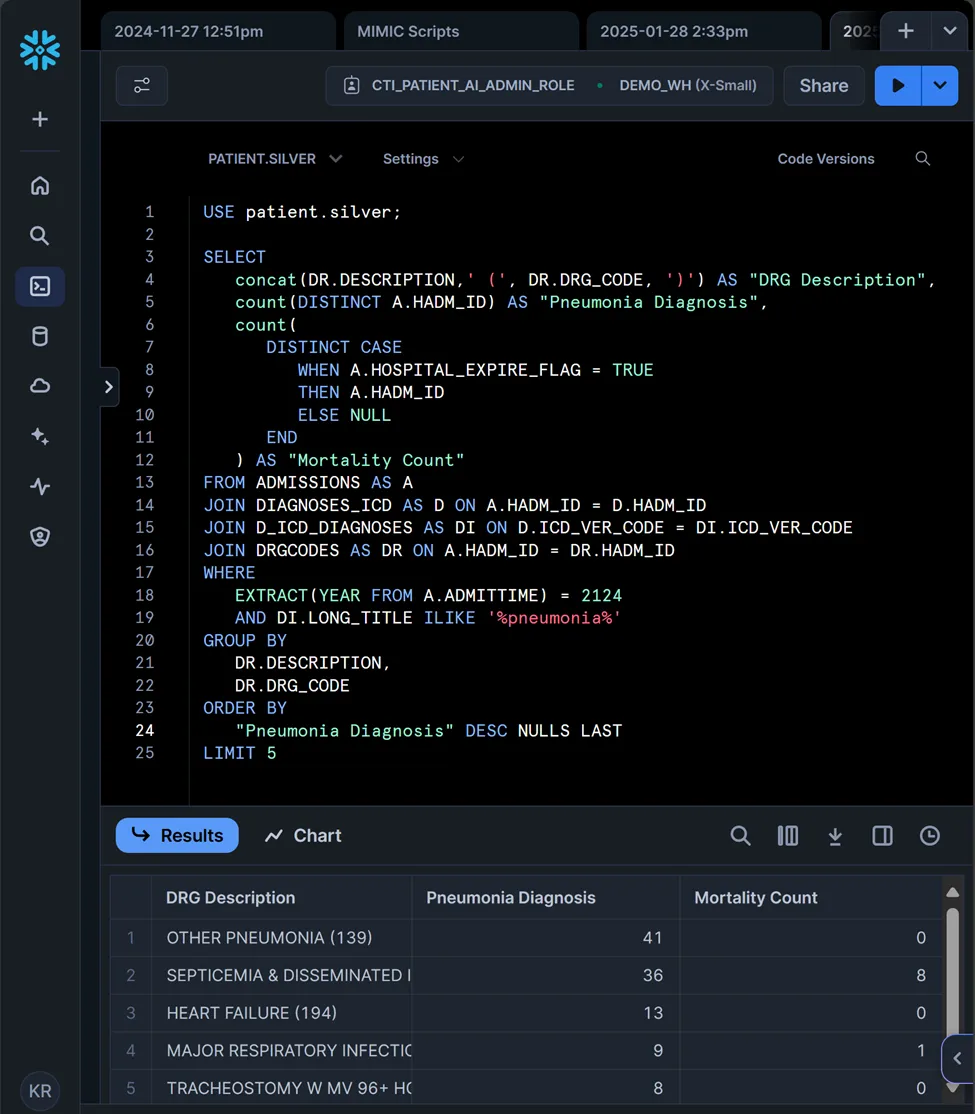The height and width of the screenshot is (1114, 975).
Task: Search within the code editor
Action: click(x=922, y=158)
